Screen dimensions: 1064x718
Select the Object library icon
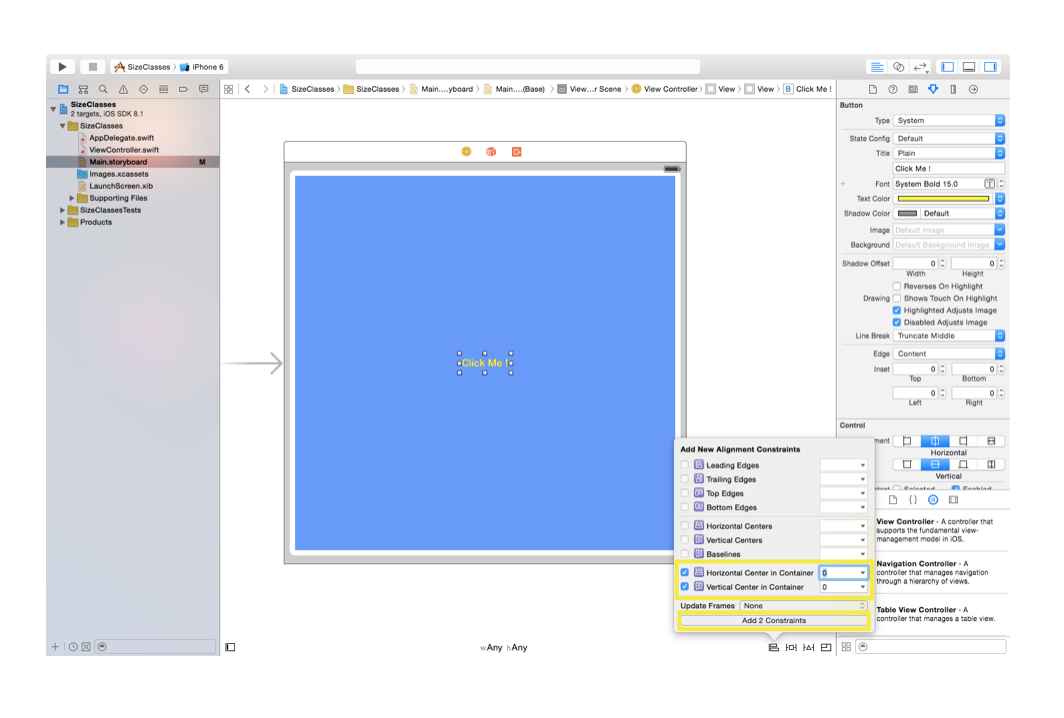(933, 500)
